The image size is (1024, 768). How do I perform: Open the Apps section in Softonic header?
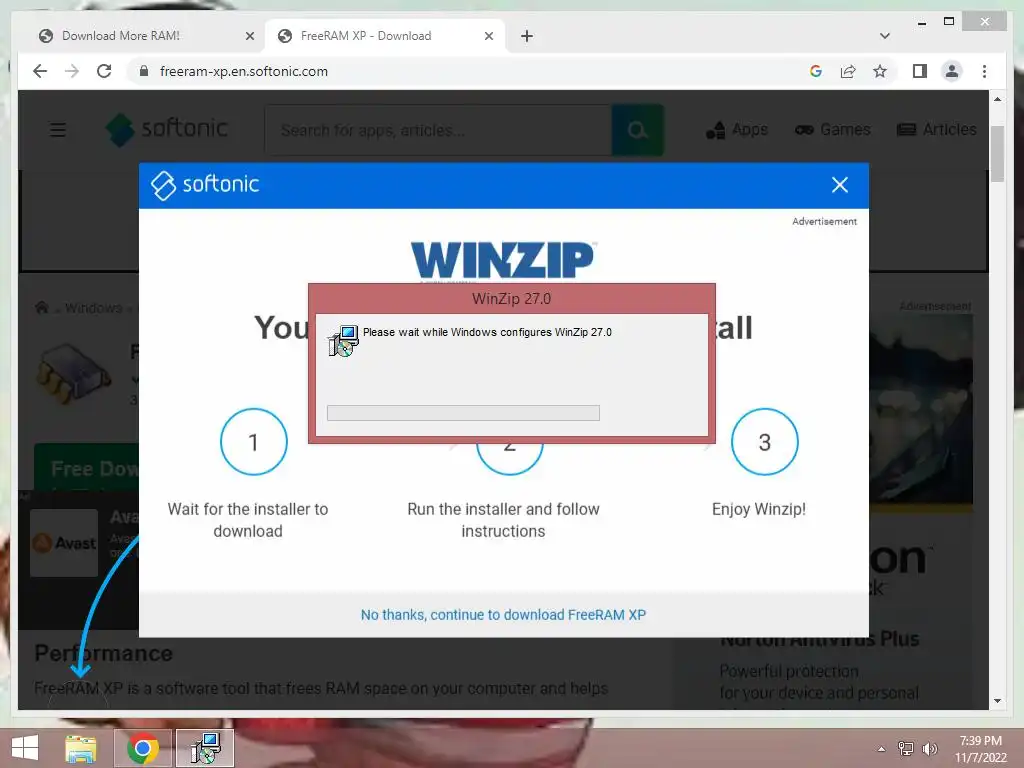click(737, 130)
